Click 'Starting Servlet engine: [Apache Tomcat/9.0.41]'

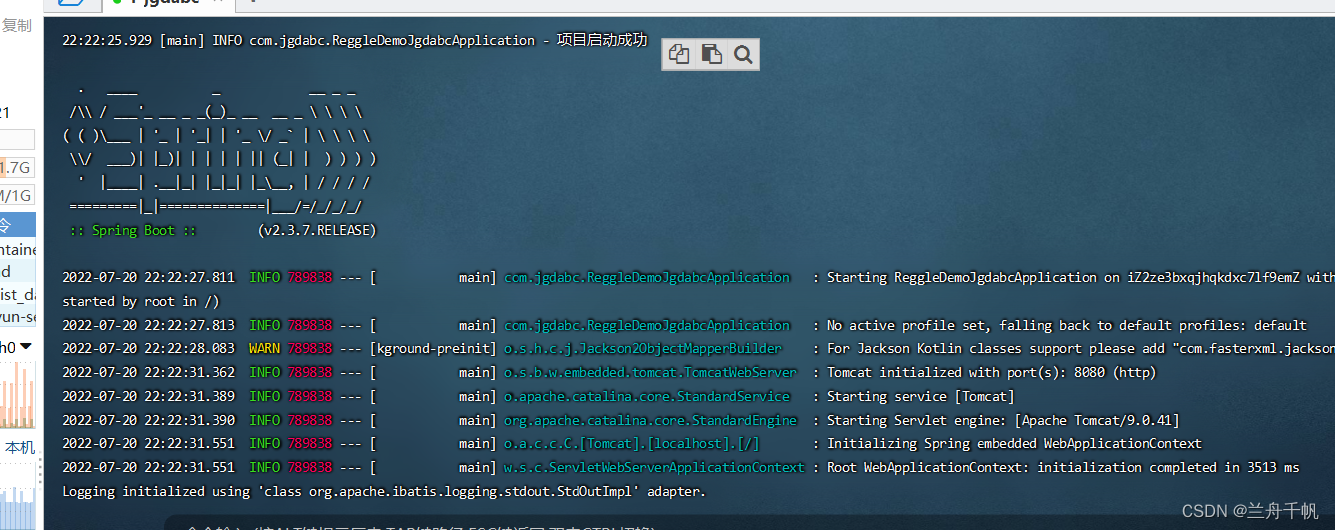(x=1003, y=420)
